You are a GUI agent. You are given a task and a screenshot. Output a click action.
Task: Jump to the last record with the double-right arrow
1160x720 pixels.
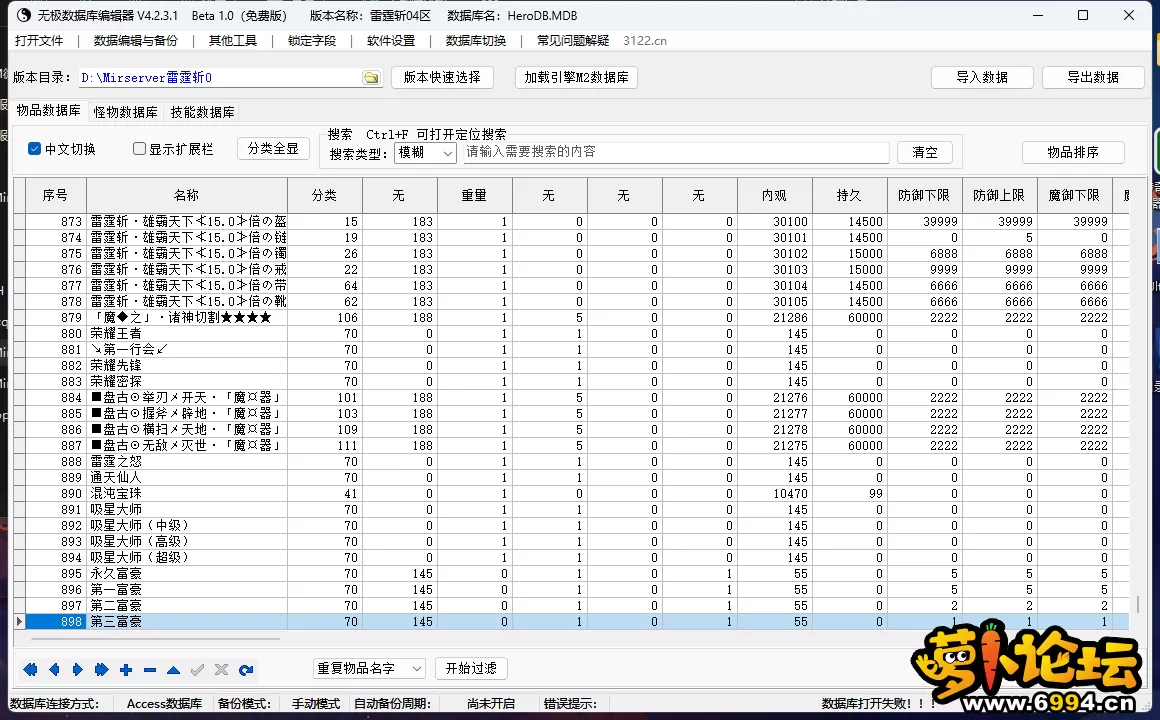tap(101, 670)
